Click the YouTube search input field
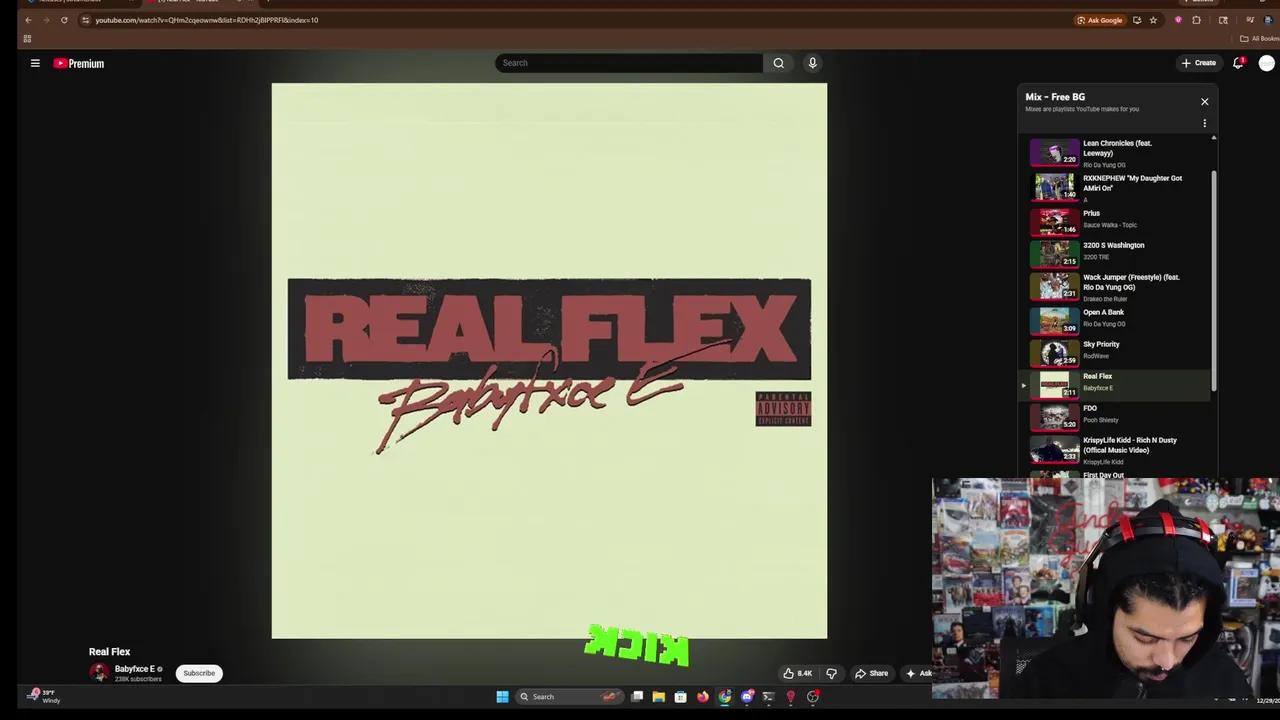Screen dimensions: 1280x720 (x=629, y=63)
